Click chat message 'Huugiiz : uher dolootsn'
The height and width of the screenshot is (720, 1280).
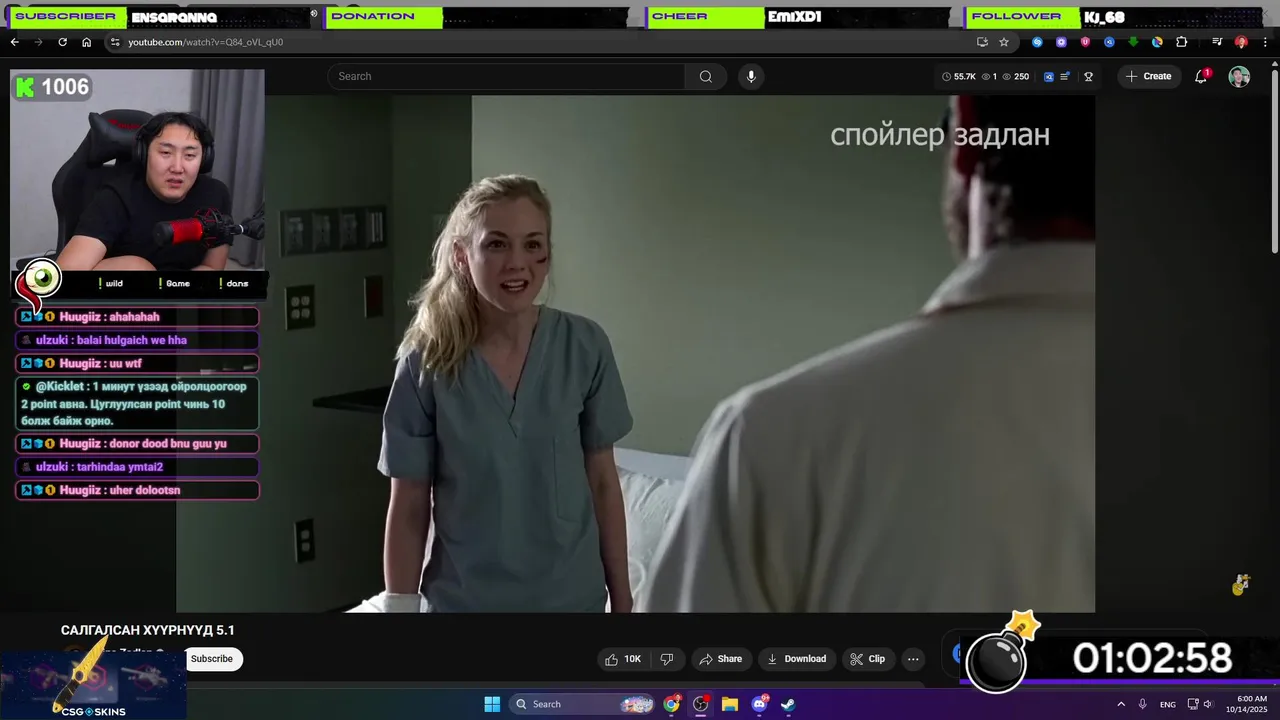[x=137, y=490]
